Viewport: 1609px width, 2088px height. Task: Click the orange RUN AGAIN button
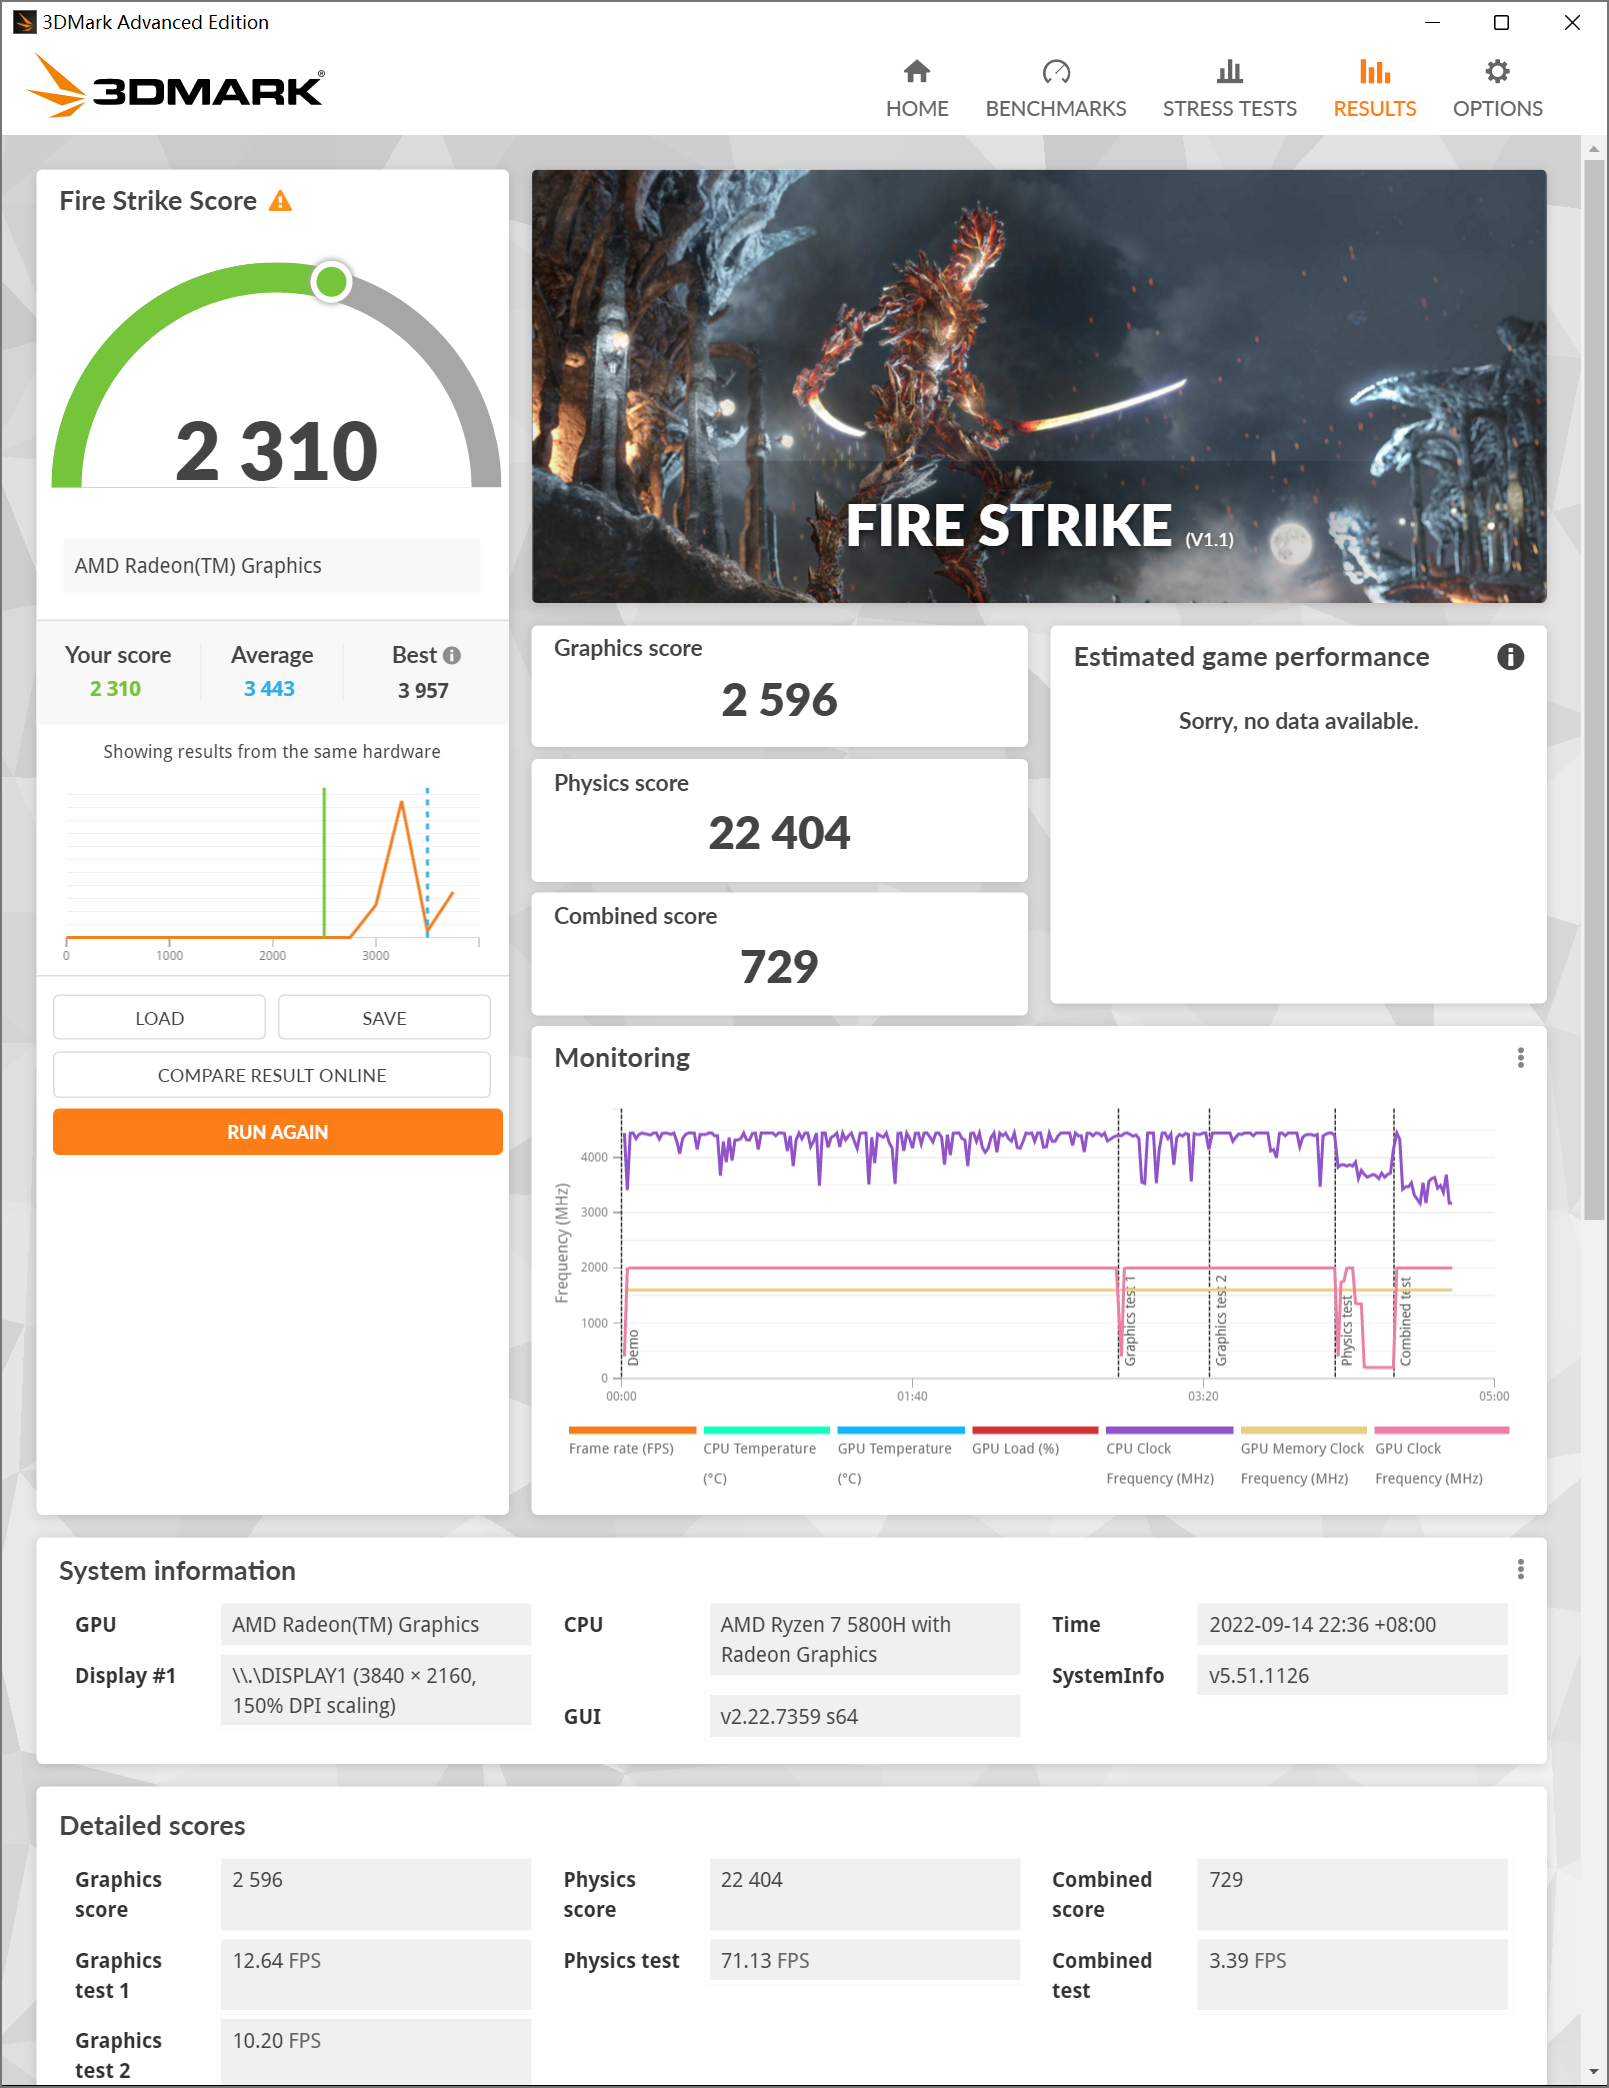click(x=278, y=1132)
